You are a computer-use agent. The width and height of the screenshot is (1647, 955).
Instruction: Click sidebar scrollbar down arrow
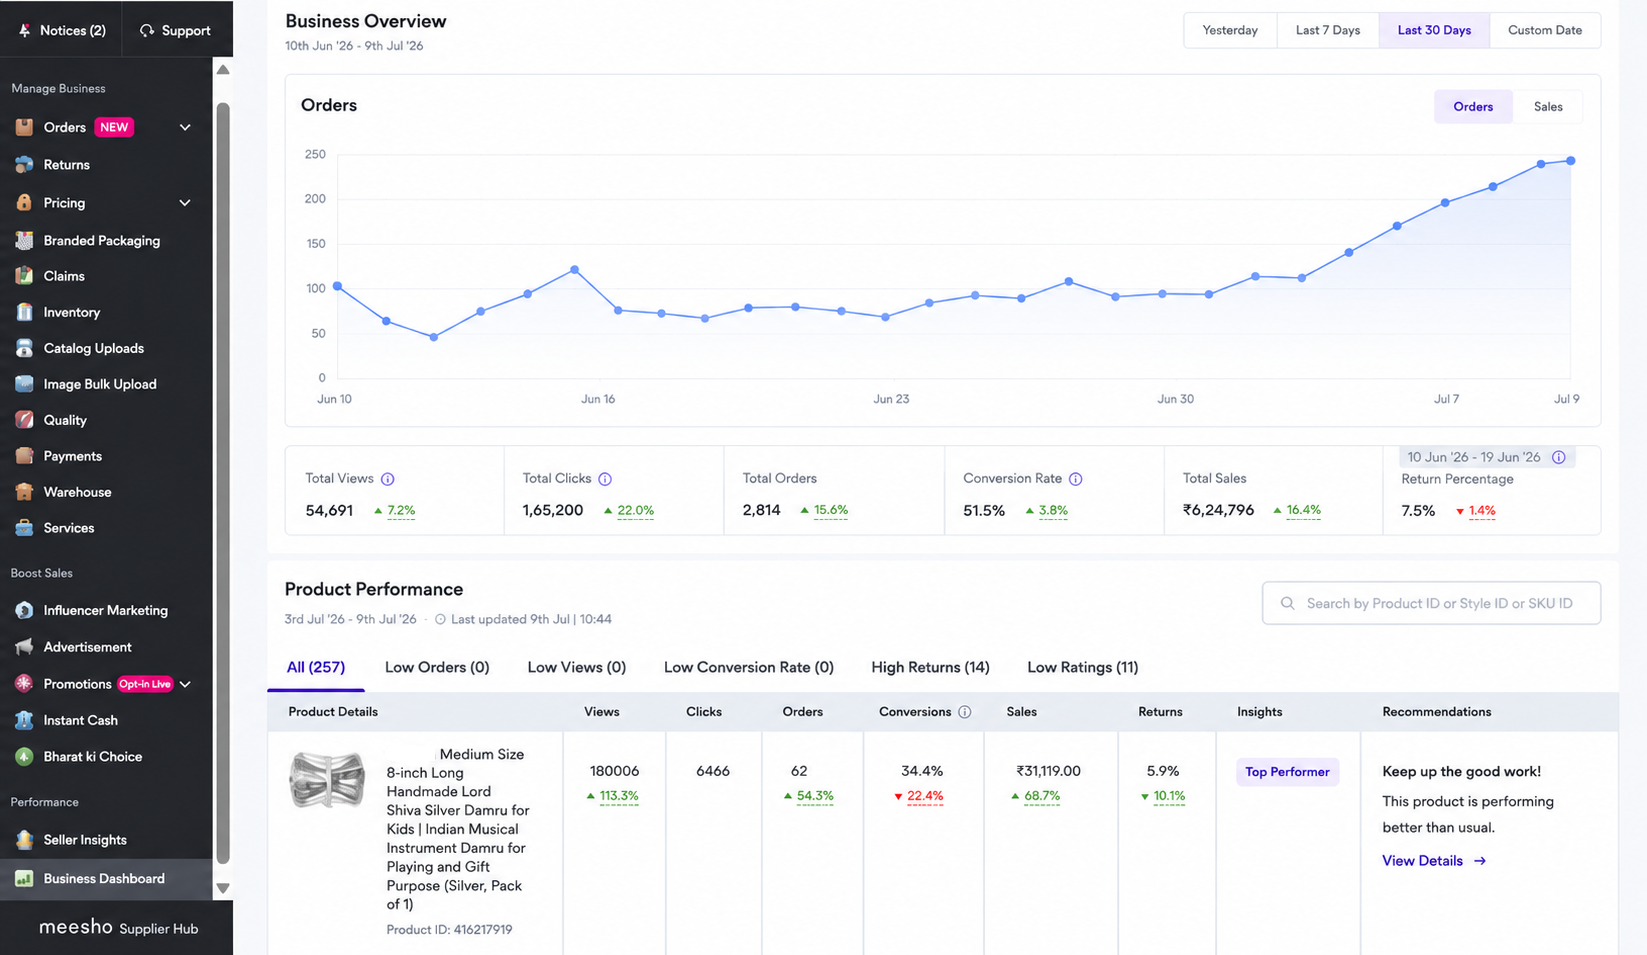click(223, 888)
